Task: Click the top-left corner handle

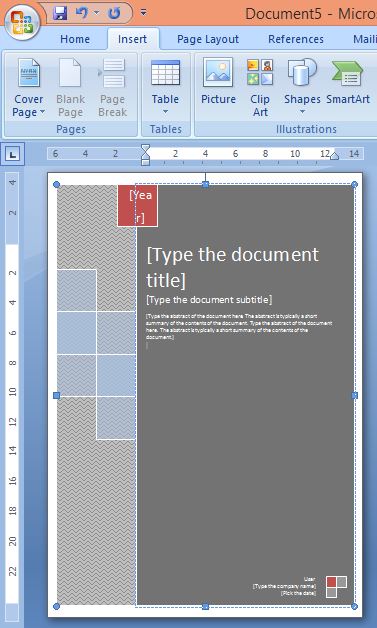Action: (56, 184)
